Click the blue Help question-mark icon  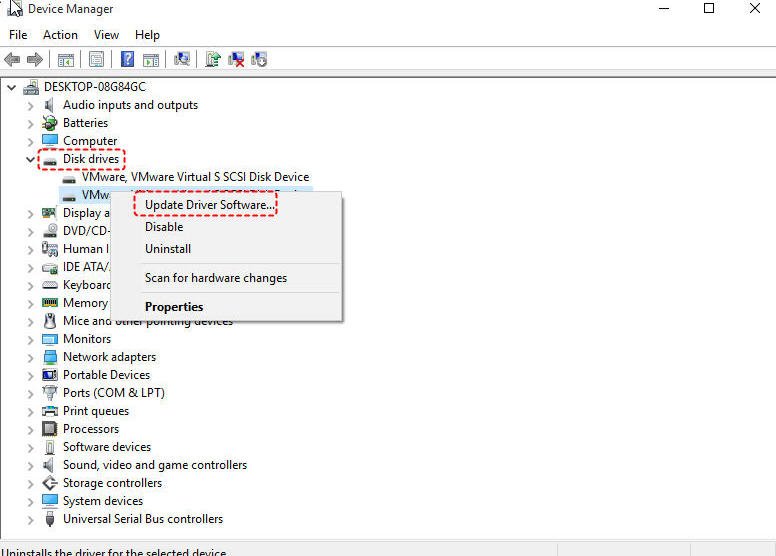(127, 59)
